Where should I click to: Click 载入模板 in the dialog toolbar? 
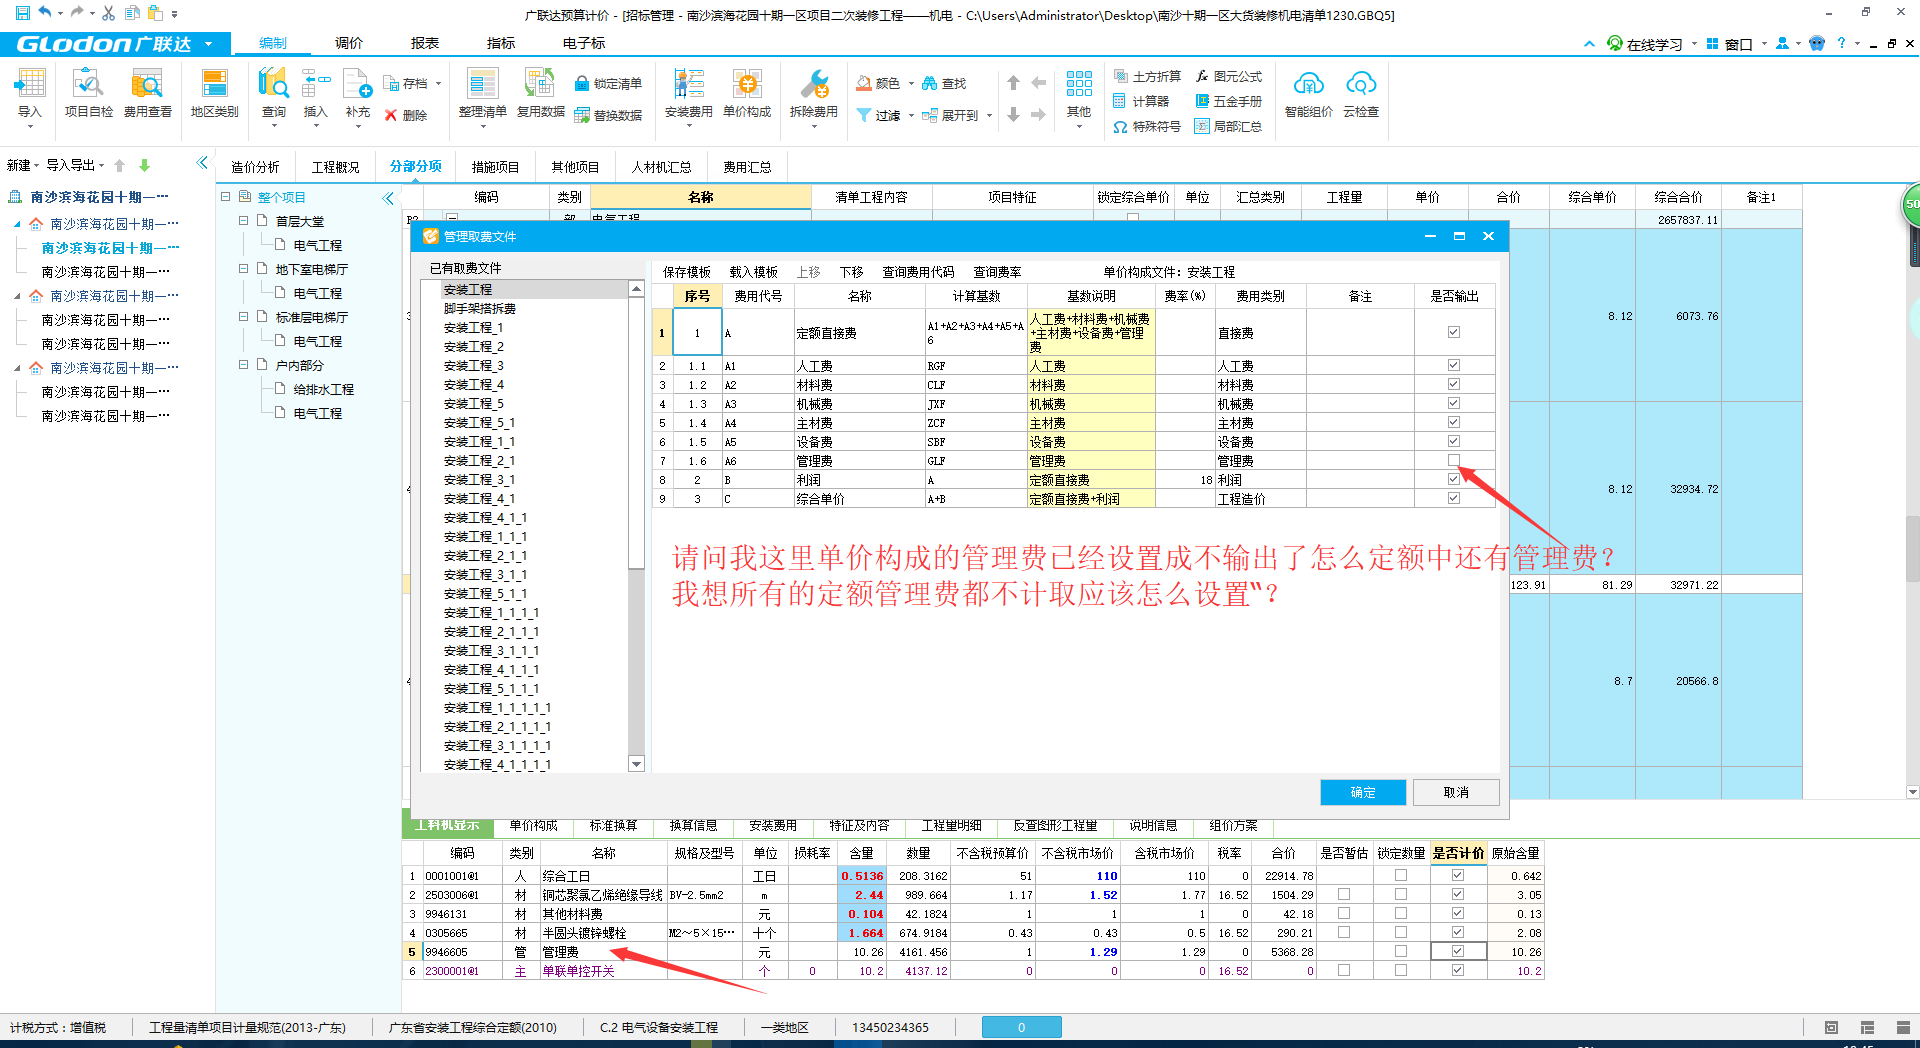pyautogui.click(x=753, y=272)
